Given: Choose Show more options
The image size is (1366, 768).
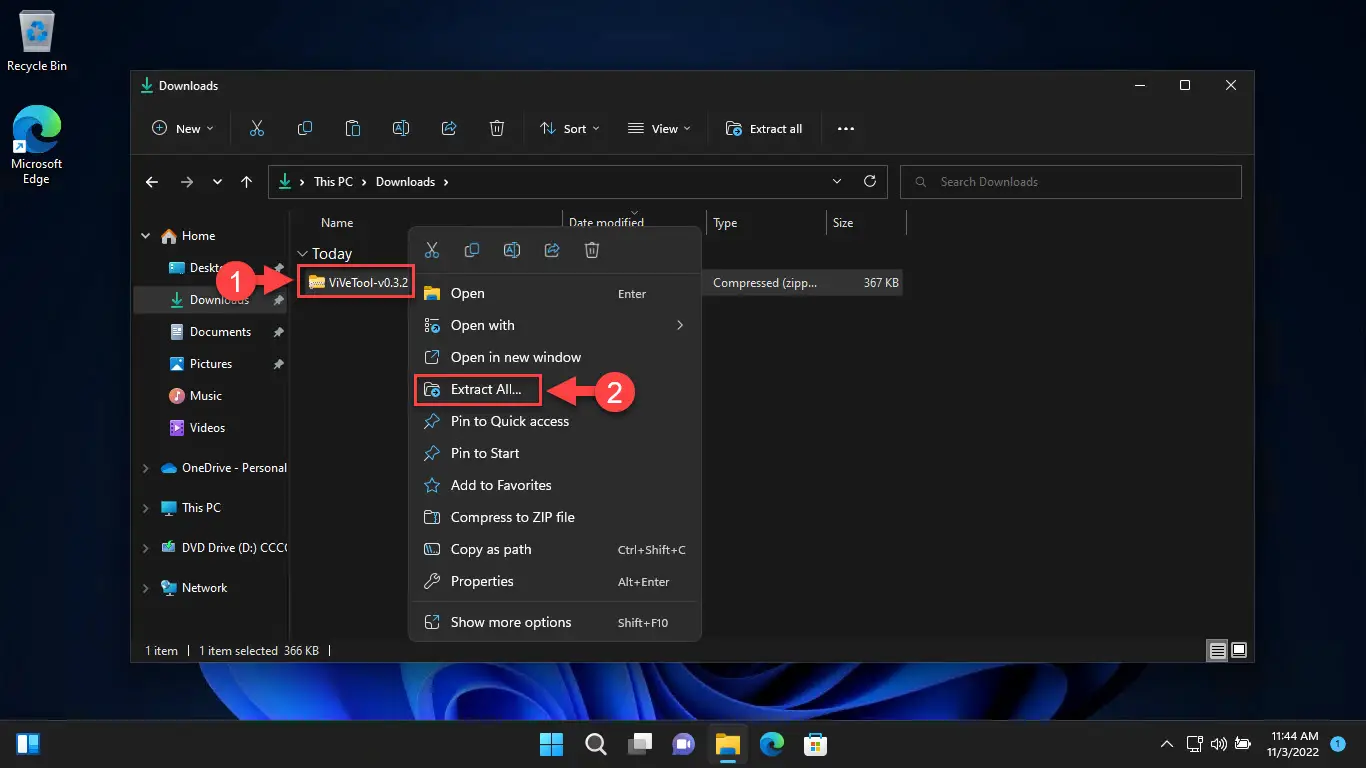Looking at the screenshot, I should pyautogui.click(x=510, y=622).
